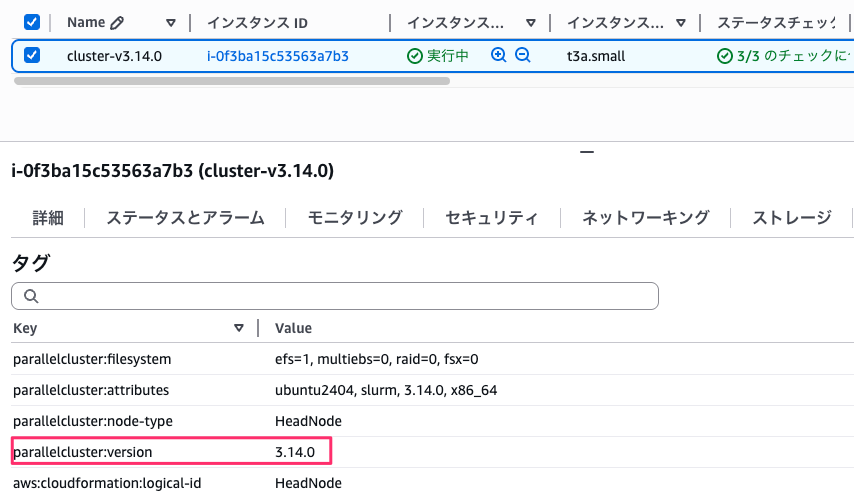Click the zoom-out magnifier icon in instance row
This screenshot has height=498, width=854.
point(522,56)
